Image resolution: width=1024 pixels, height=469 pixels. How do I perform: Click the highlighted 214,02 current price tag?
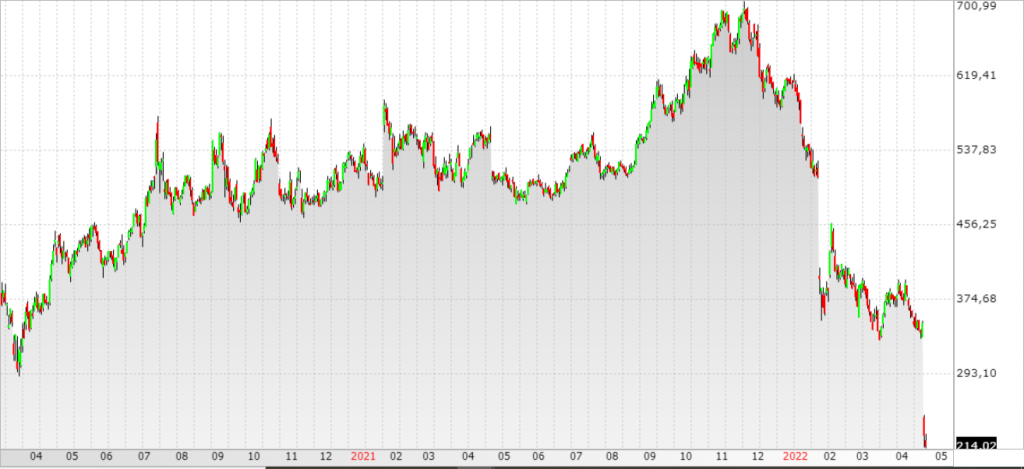pyautogui.click(x=977, y=444)
